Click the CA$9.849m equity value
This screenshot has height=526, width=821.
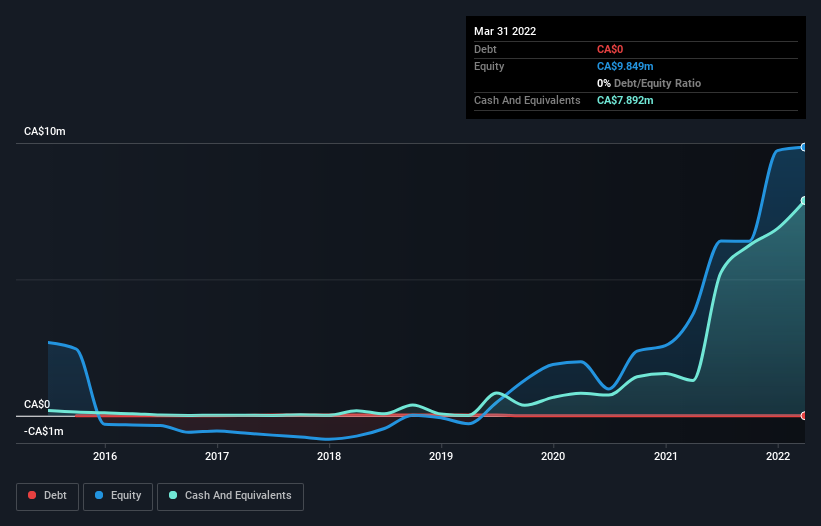pyautogui.click(x=625, y=66)
